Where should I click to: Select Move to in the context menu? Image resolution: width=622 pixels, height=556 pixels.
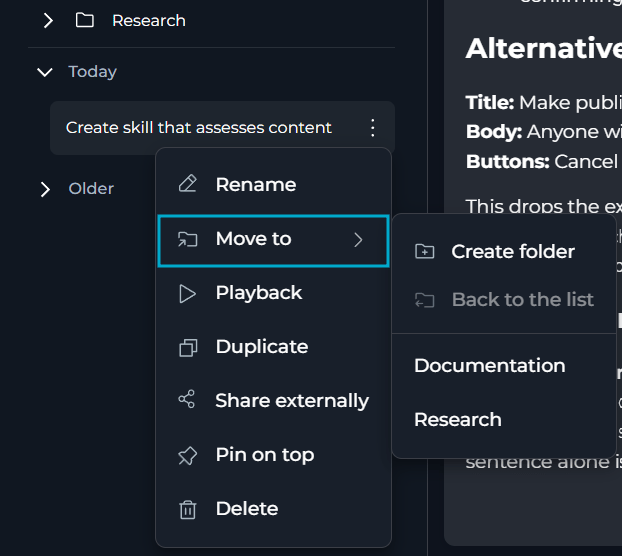pos(273,241)
